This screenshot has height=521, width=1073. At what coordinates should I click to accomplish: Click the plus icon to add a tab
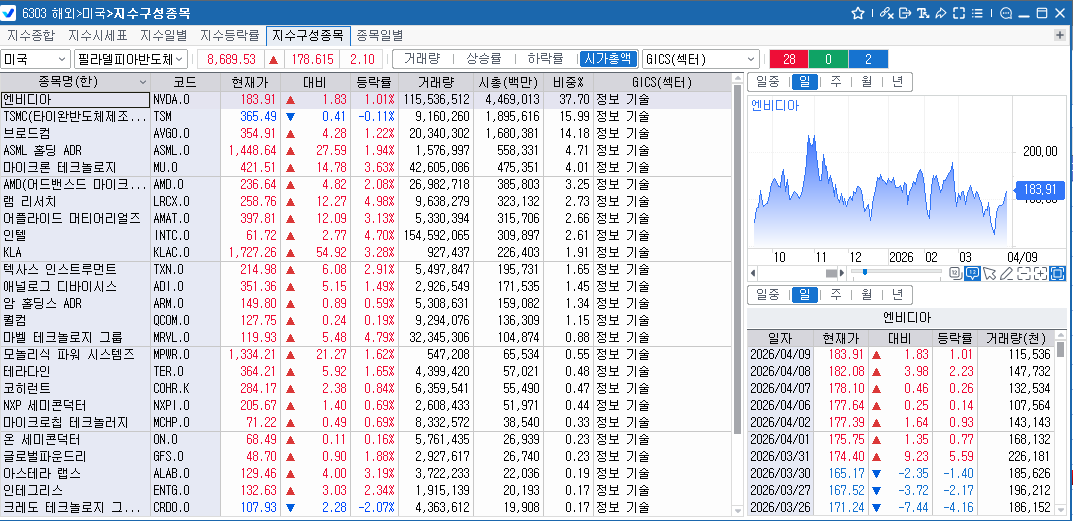click(x=1061, y=35)
